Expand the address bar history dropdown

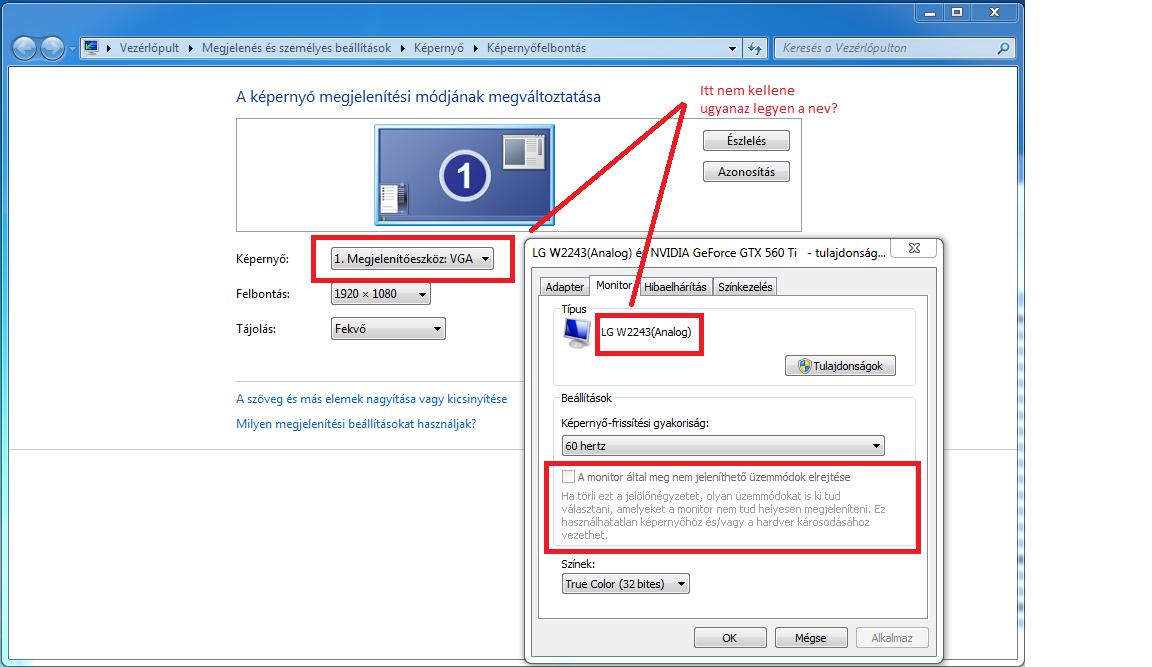(x=732, y=48)
